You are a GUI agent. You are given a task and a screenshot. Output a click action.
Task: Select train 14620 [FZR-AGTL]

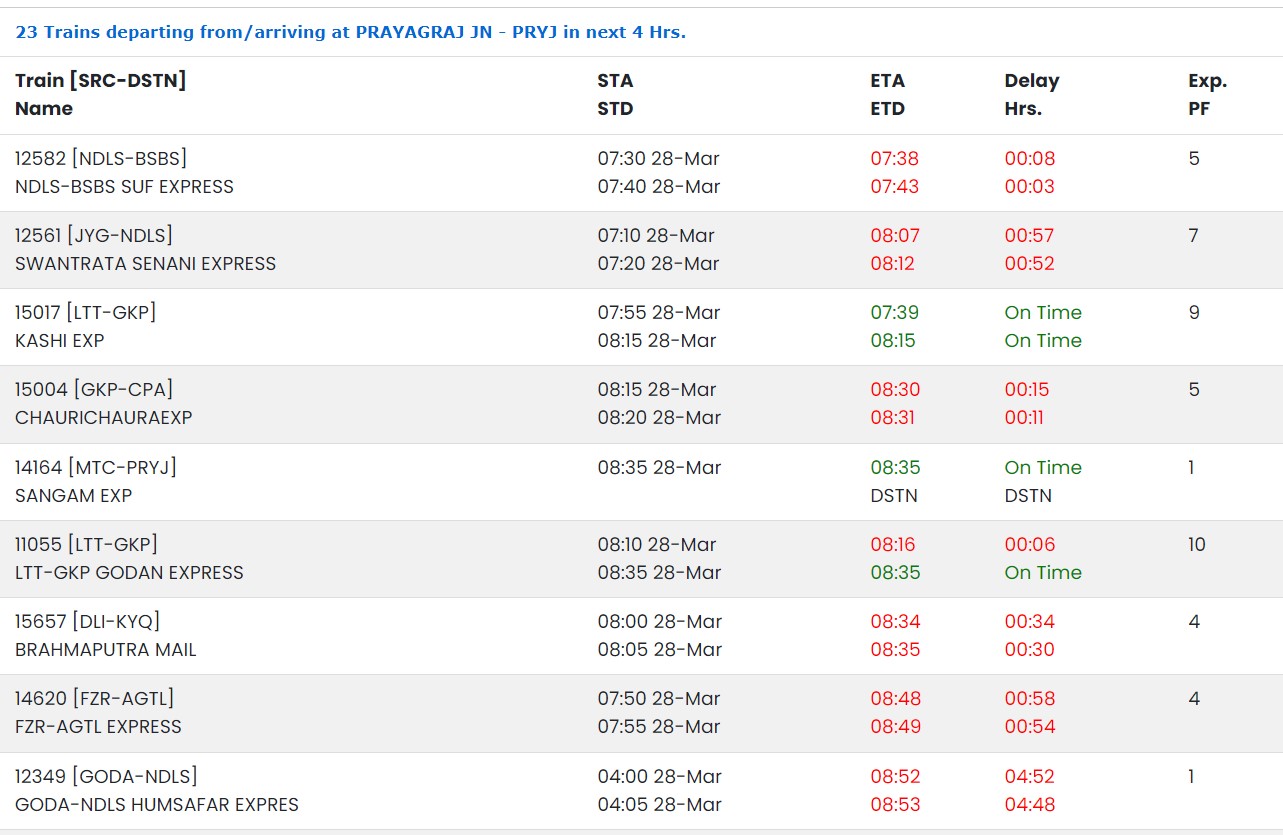point(95,698)
